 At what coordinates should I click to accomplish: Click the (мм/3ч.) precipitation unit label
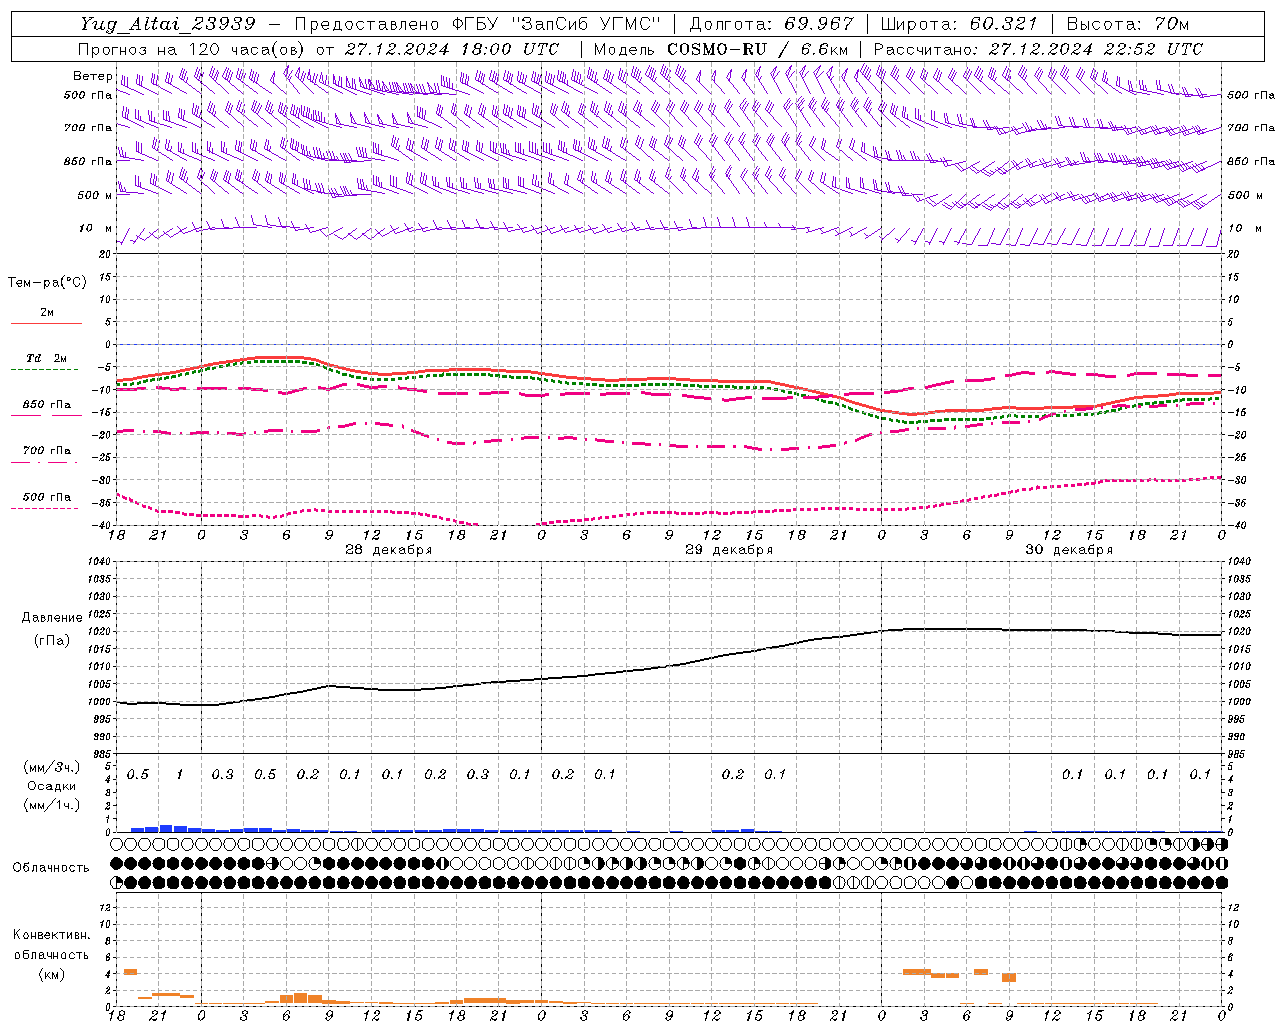pos(52,767)
